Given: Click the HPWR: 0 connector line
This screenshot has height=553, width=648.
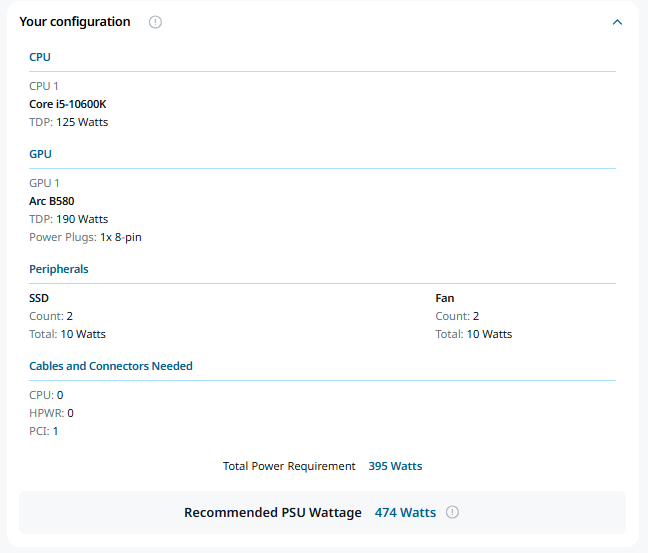Looking at the screenshot, I should point(51,413).
